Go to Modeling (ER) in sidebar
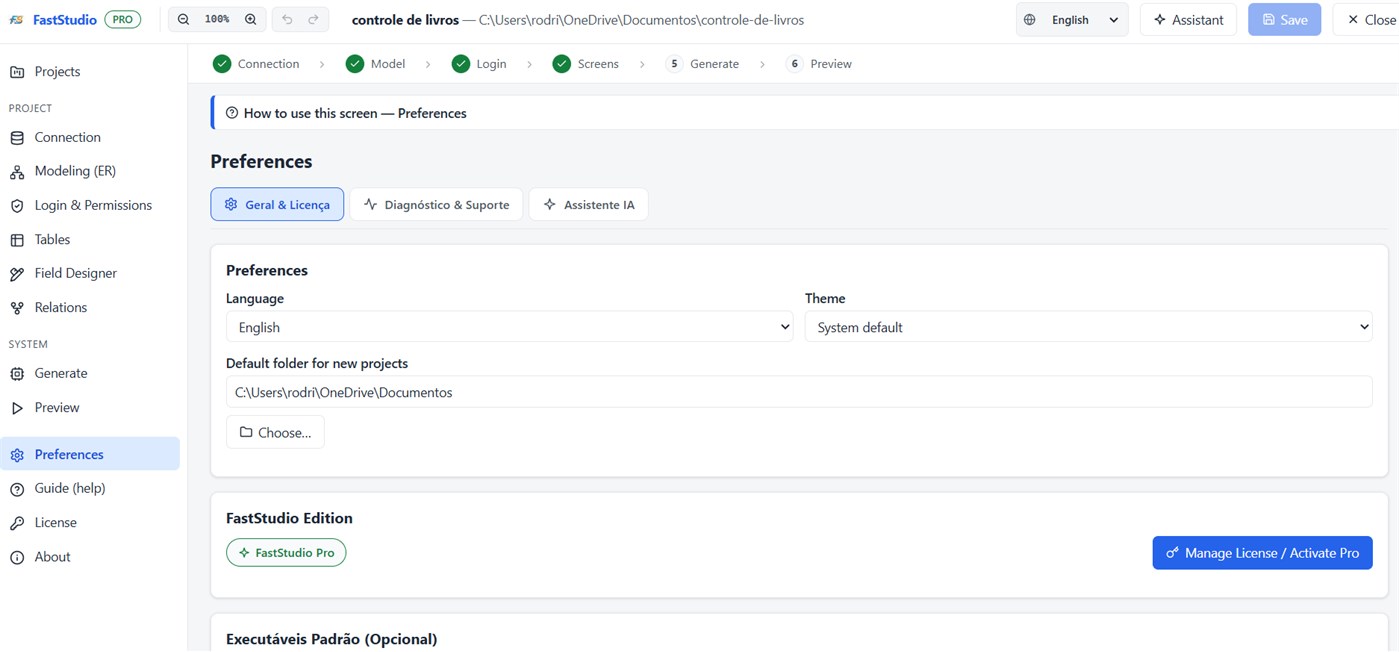The width and height of the screenshot is (1399, 652). [90, 171]
